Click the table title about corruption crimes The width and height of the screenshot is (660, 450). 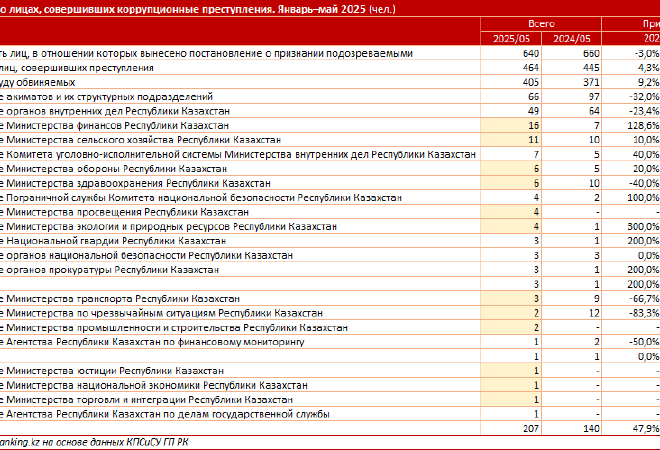198,9
